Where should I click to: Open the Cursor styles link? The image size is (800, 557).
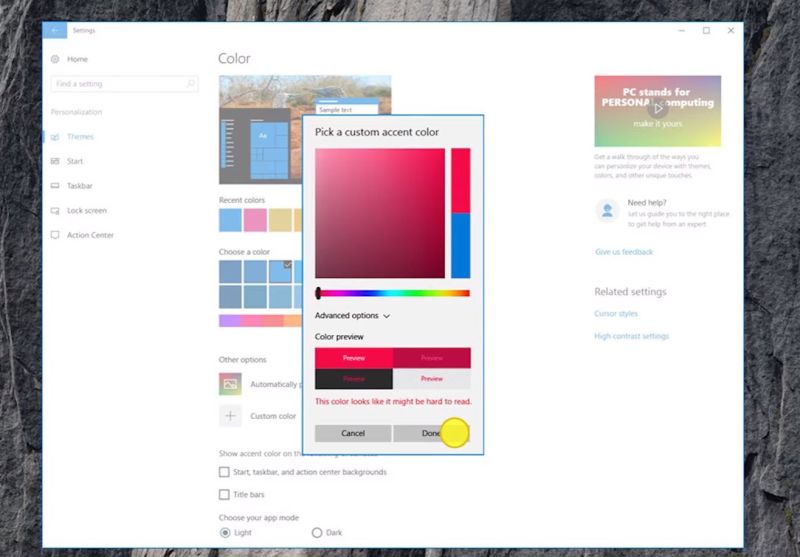[616, 314]
